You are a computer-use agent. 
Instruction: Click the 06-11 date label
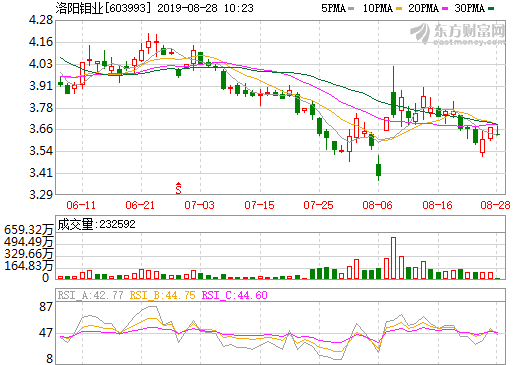pyautogui.click(x=81, y=205)
